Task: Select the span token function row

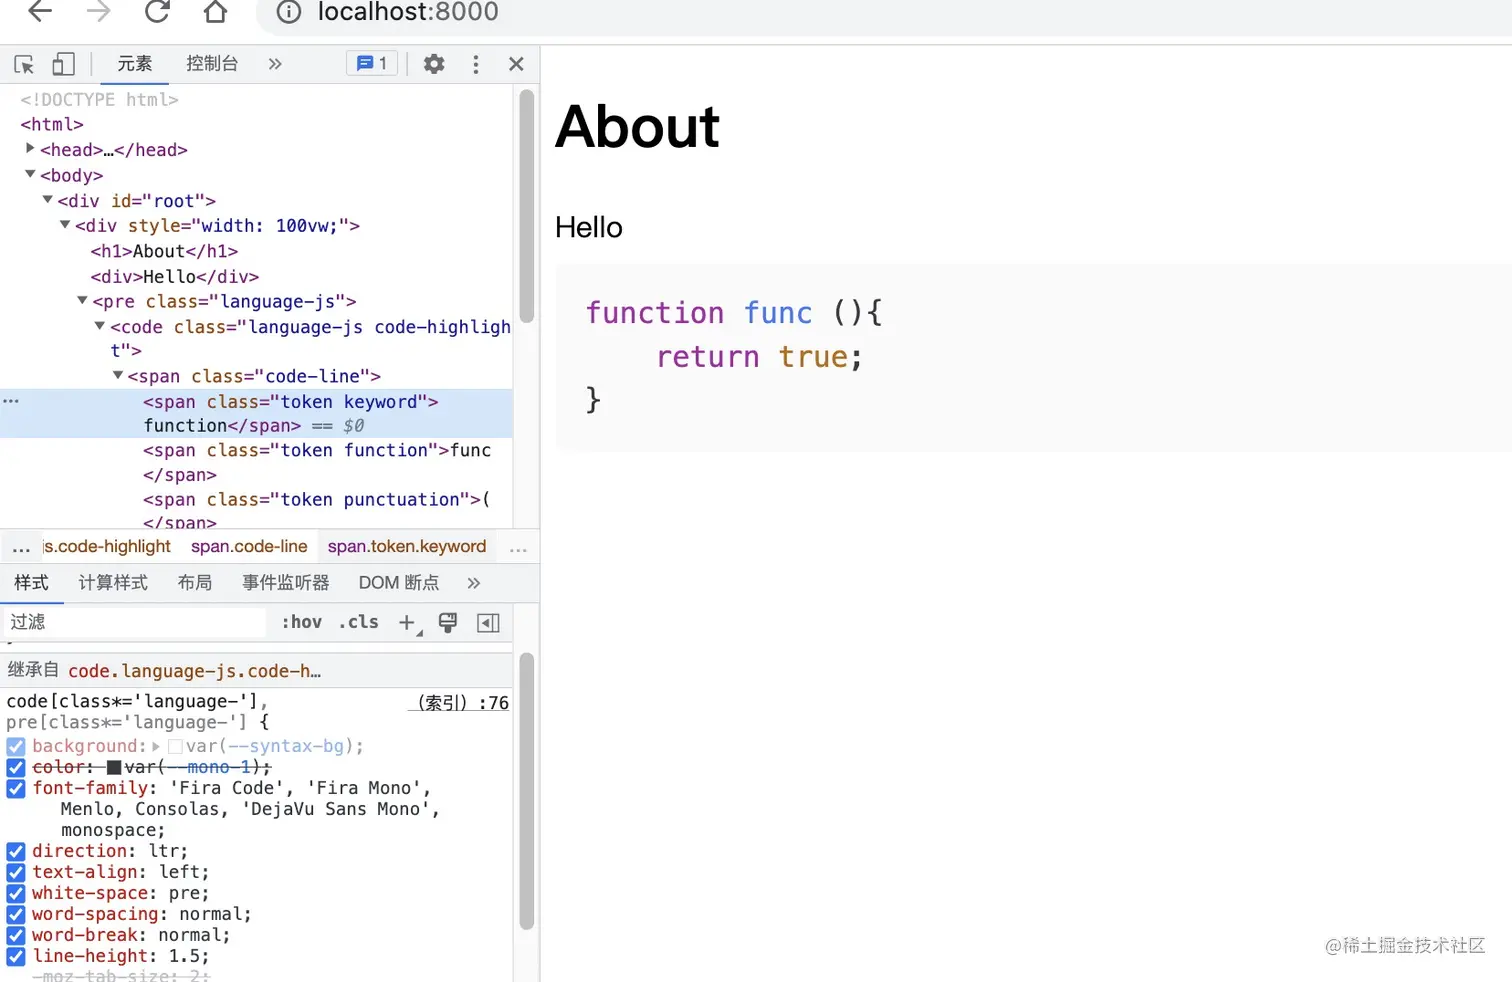Action: tap(317, 462)
